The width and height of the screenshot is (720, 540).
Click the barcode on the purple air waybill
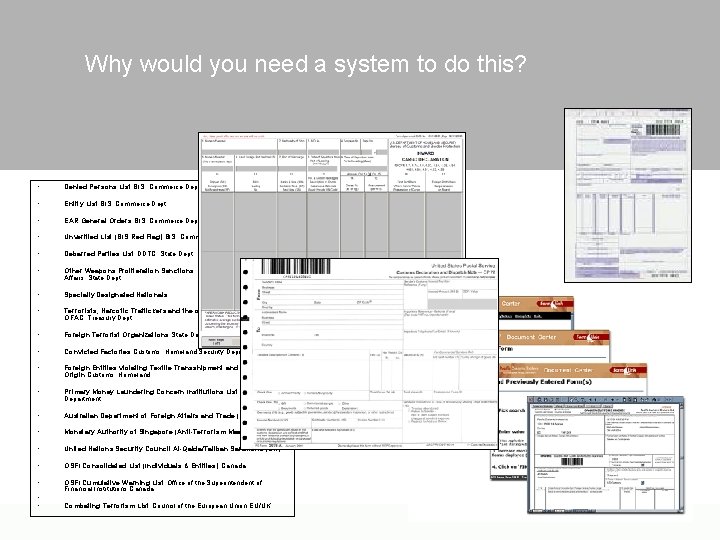point(663,129)
